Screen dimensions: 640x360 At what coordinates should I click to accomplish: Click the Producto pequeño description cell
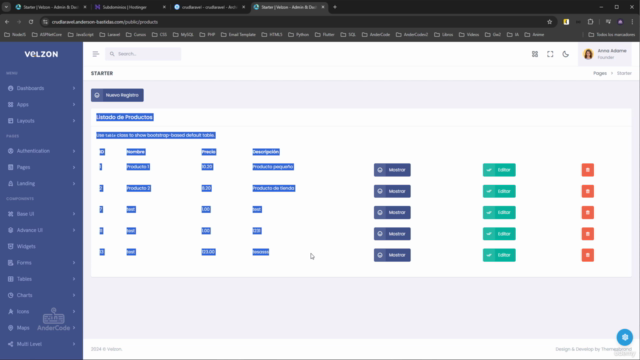click(273, 167)
